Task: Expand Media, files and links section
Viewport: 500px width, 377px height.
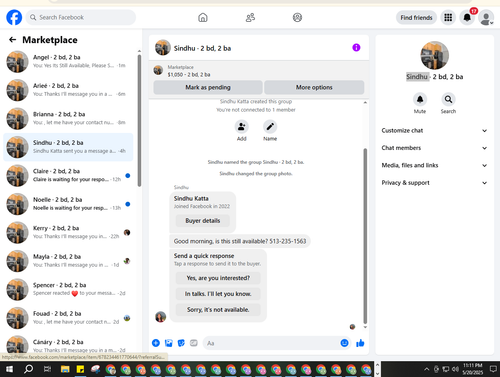Action: pyautogui.click(x=434, y=165)
